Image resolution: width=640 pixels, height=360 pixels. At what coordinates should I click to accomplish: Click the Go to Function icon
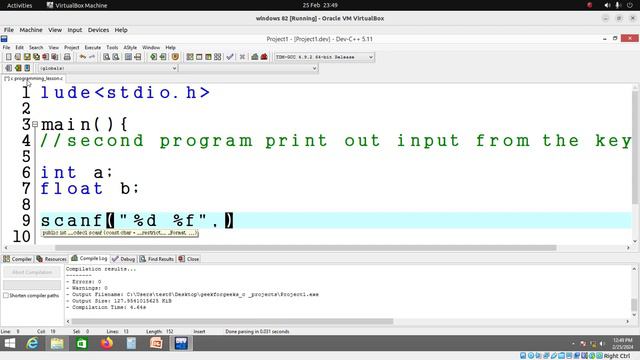(x=129, y=57)
